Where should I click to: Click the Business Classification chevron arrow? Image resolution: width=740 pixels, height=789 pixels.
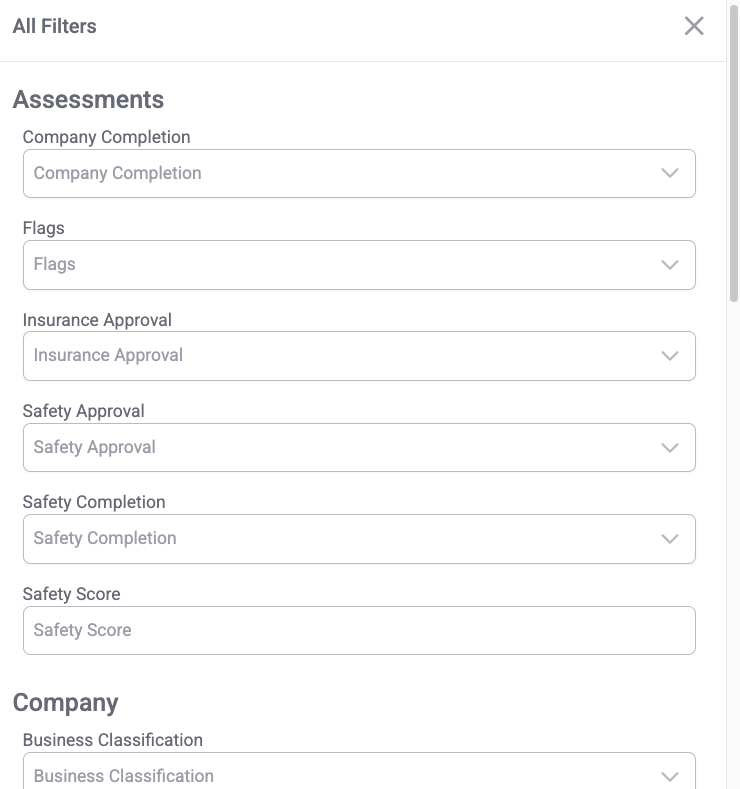tap(670, 776)
